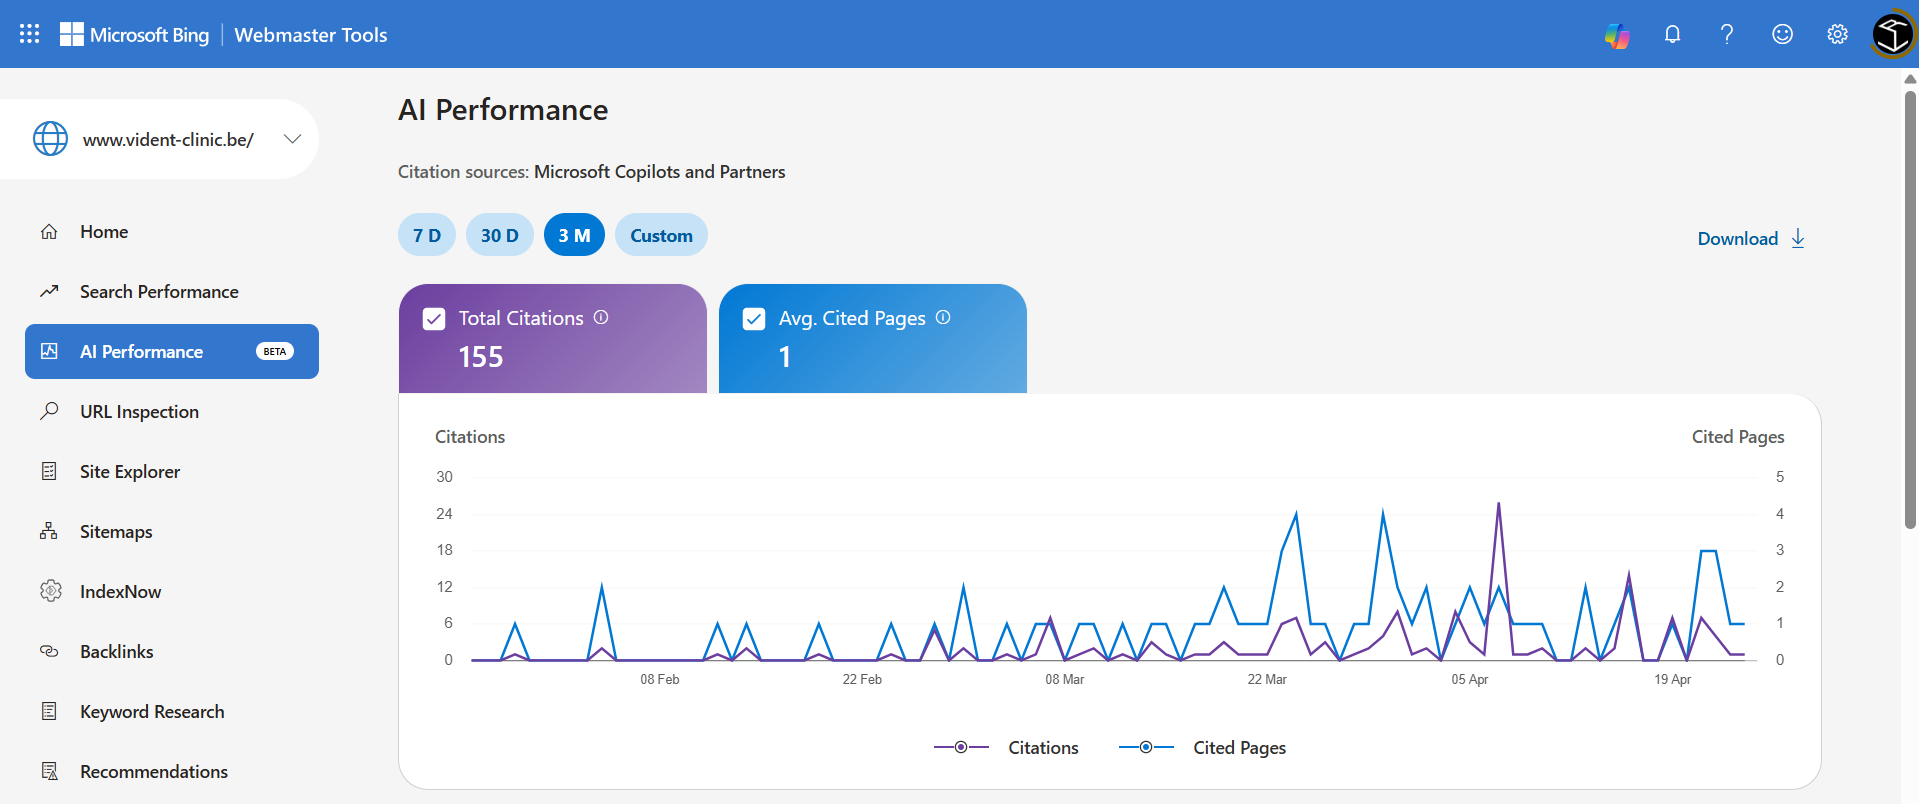Toggle the Cited Pages legend series
The image size is (1919, 804).
pos(1202,748)
